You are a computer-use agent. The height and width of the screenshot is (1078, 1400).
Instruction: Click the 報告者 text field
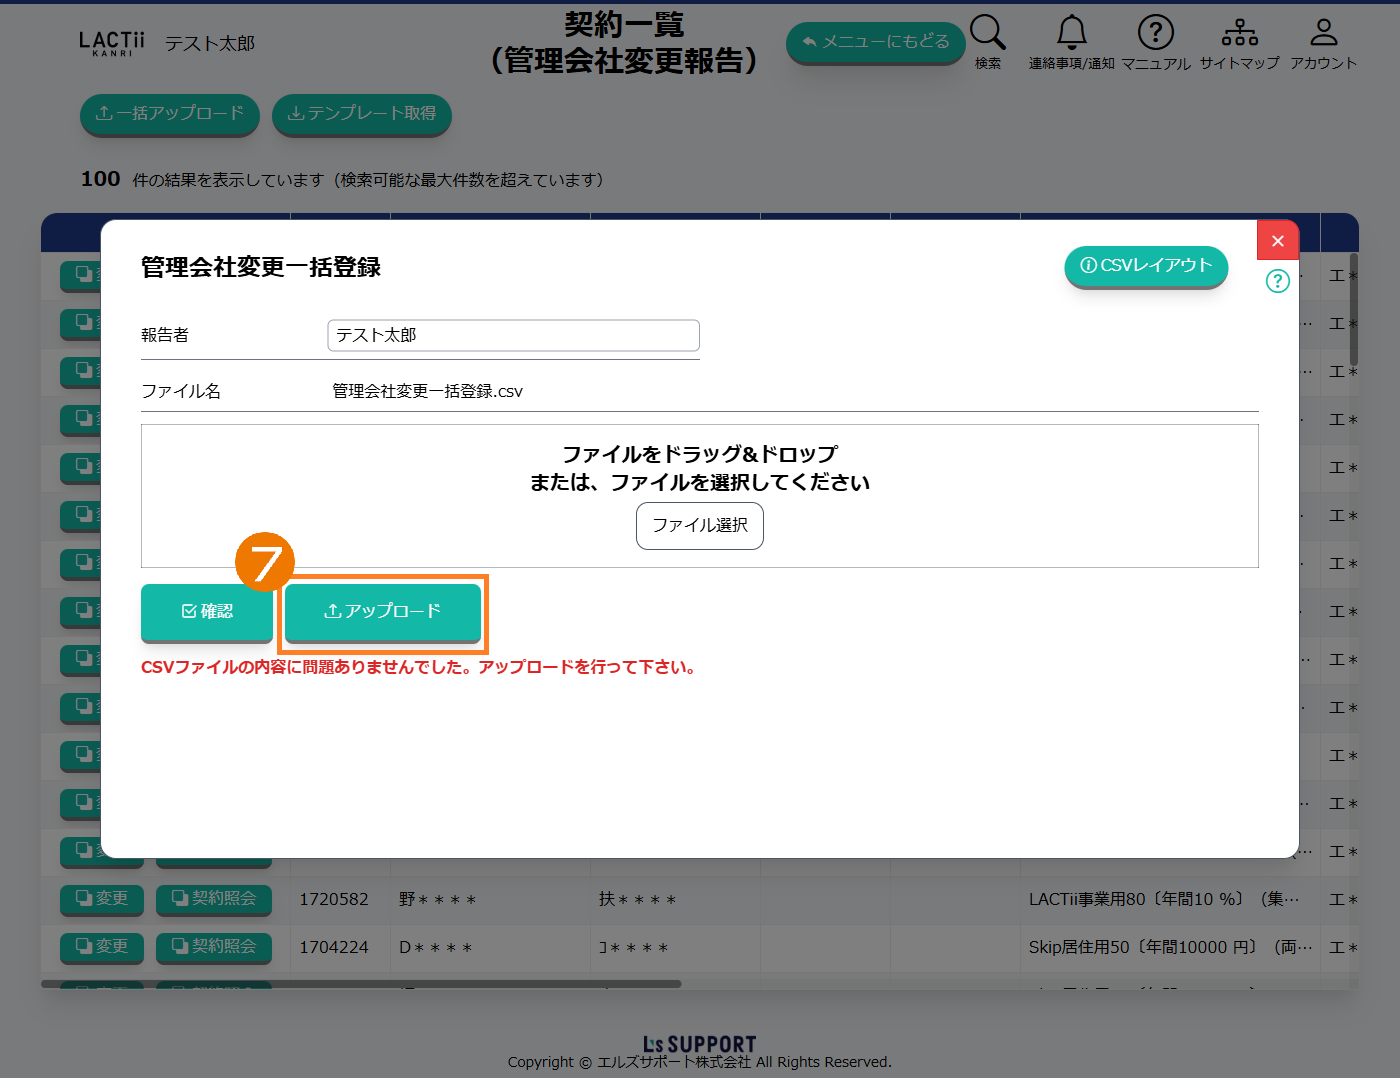pyautogui.click(x=513, y=335)
